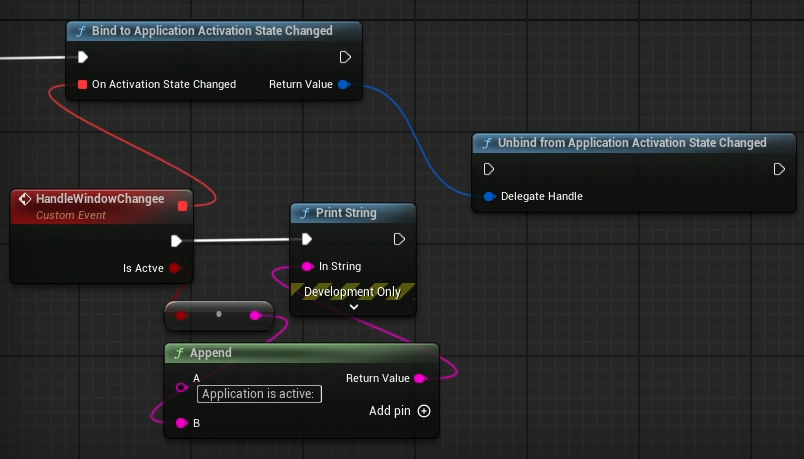Click the custom event's exec output pin
Screen dimensions: 804x459
tap(176, 240)
